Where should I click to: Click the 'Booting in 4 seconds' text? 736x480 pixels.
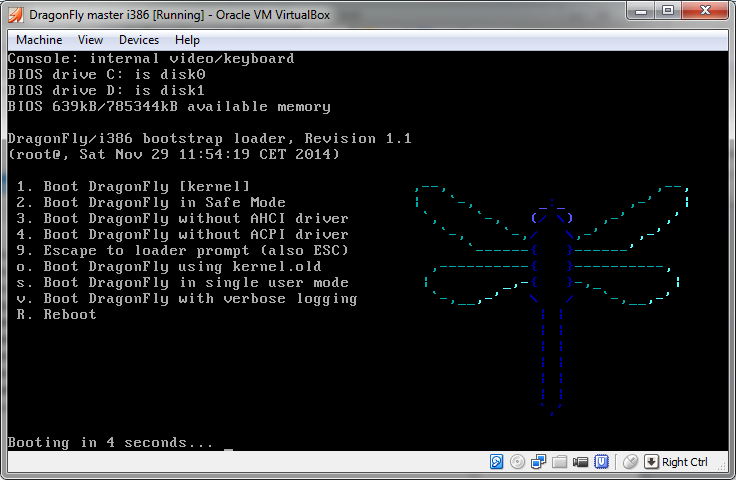110,442
